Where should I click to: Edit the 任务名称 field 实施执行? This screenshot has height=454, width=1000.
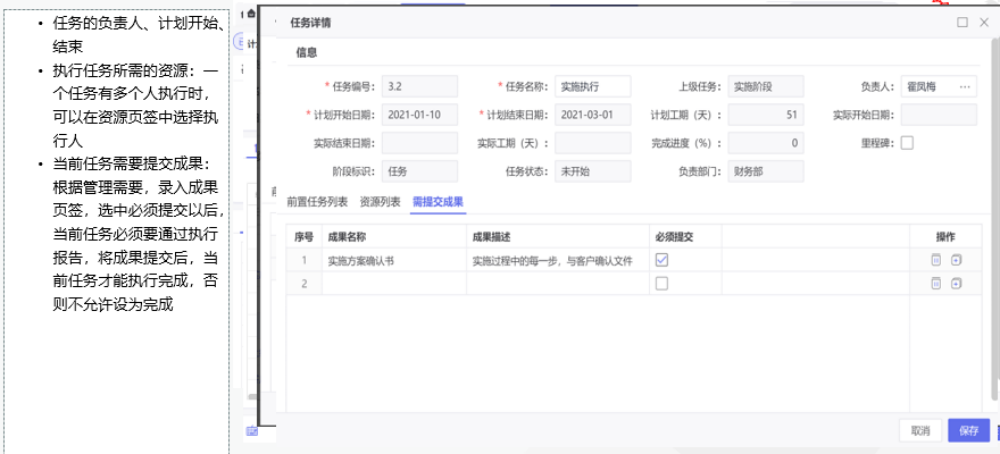pos(592,87)
